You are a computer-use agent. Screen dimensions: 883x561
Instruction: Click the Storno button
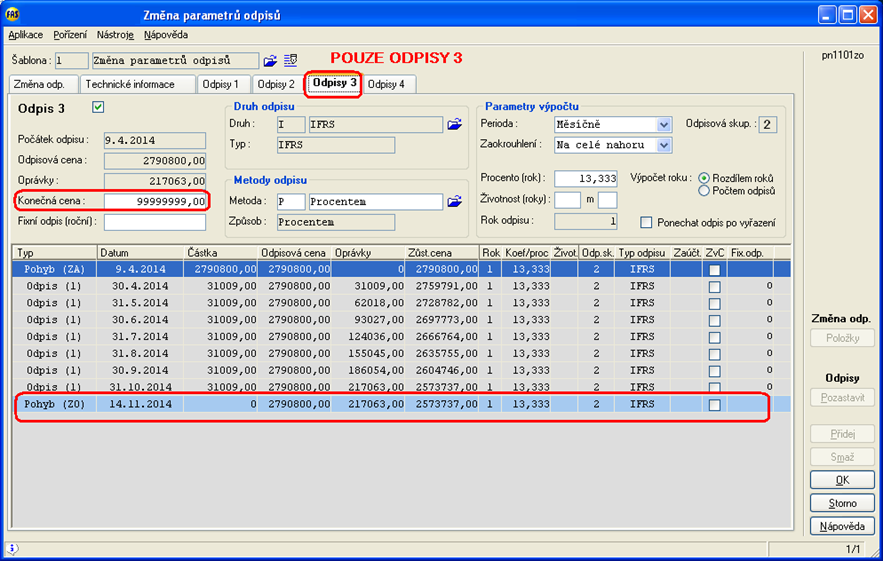tap(842, 503)
